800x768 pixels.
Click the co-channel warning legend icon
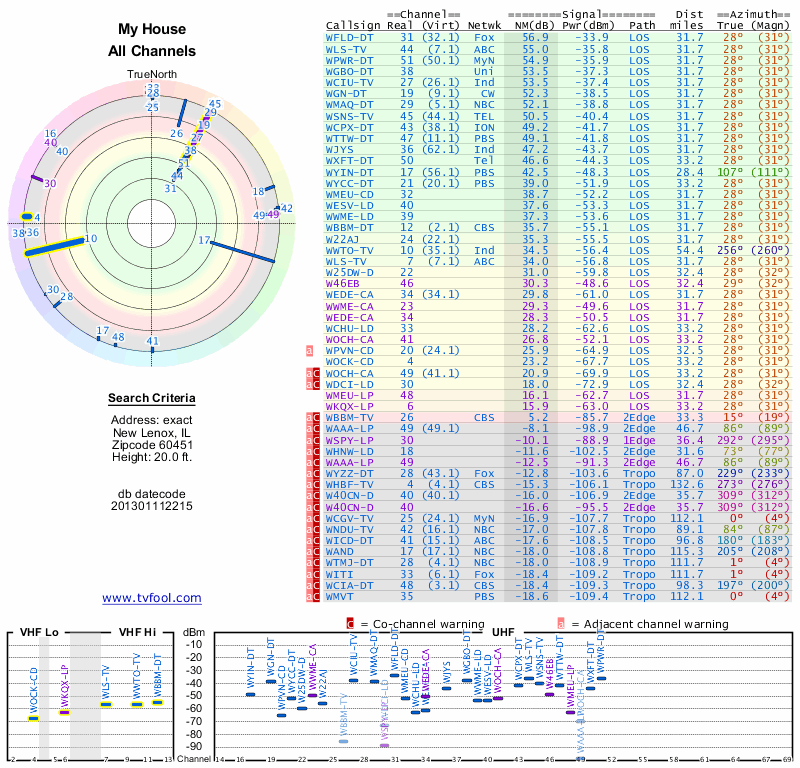coord(350,624)
